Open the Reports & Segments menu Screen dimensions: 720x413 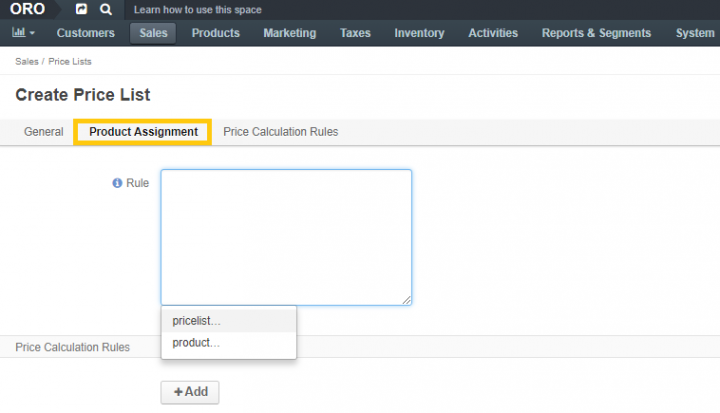click(x=596, y=33)
